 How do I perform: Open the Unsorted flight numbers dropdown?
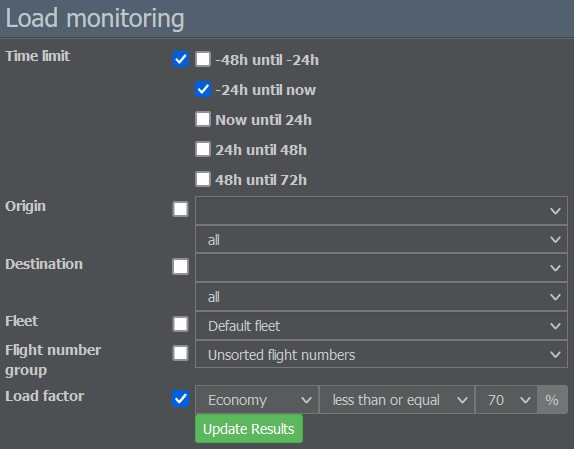381,354
